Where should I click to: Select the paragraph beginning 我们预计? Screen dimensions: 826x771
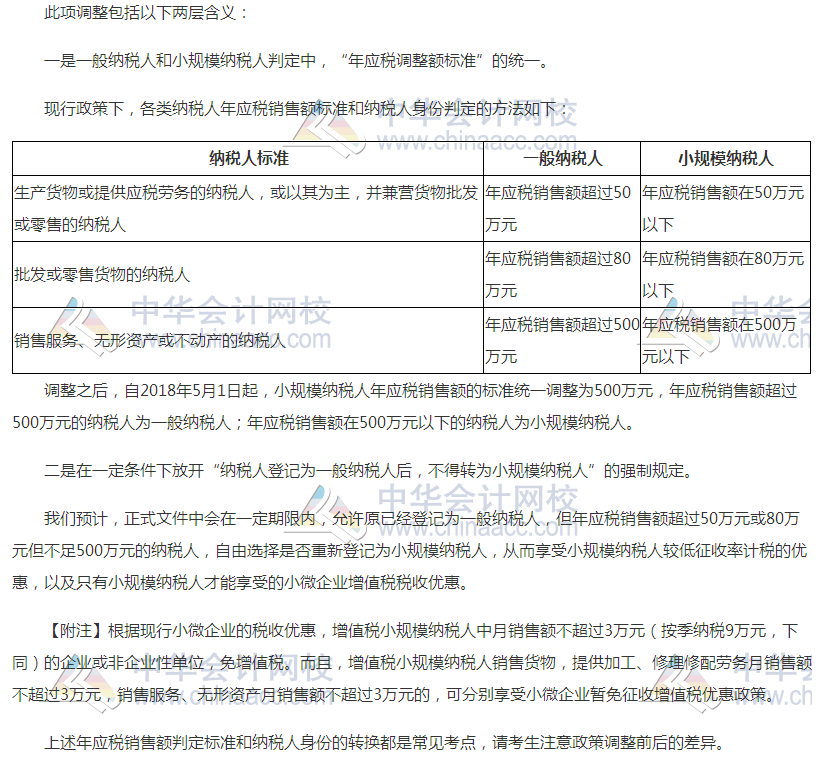pos(413,545)
